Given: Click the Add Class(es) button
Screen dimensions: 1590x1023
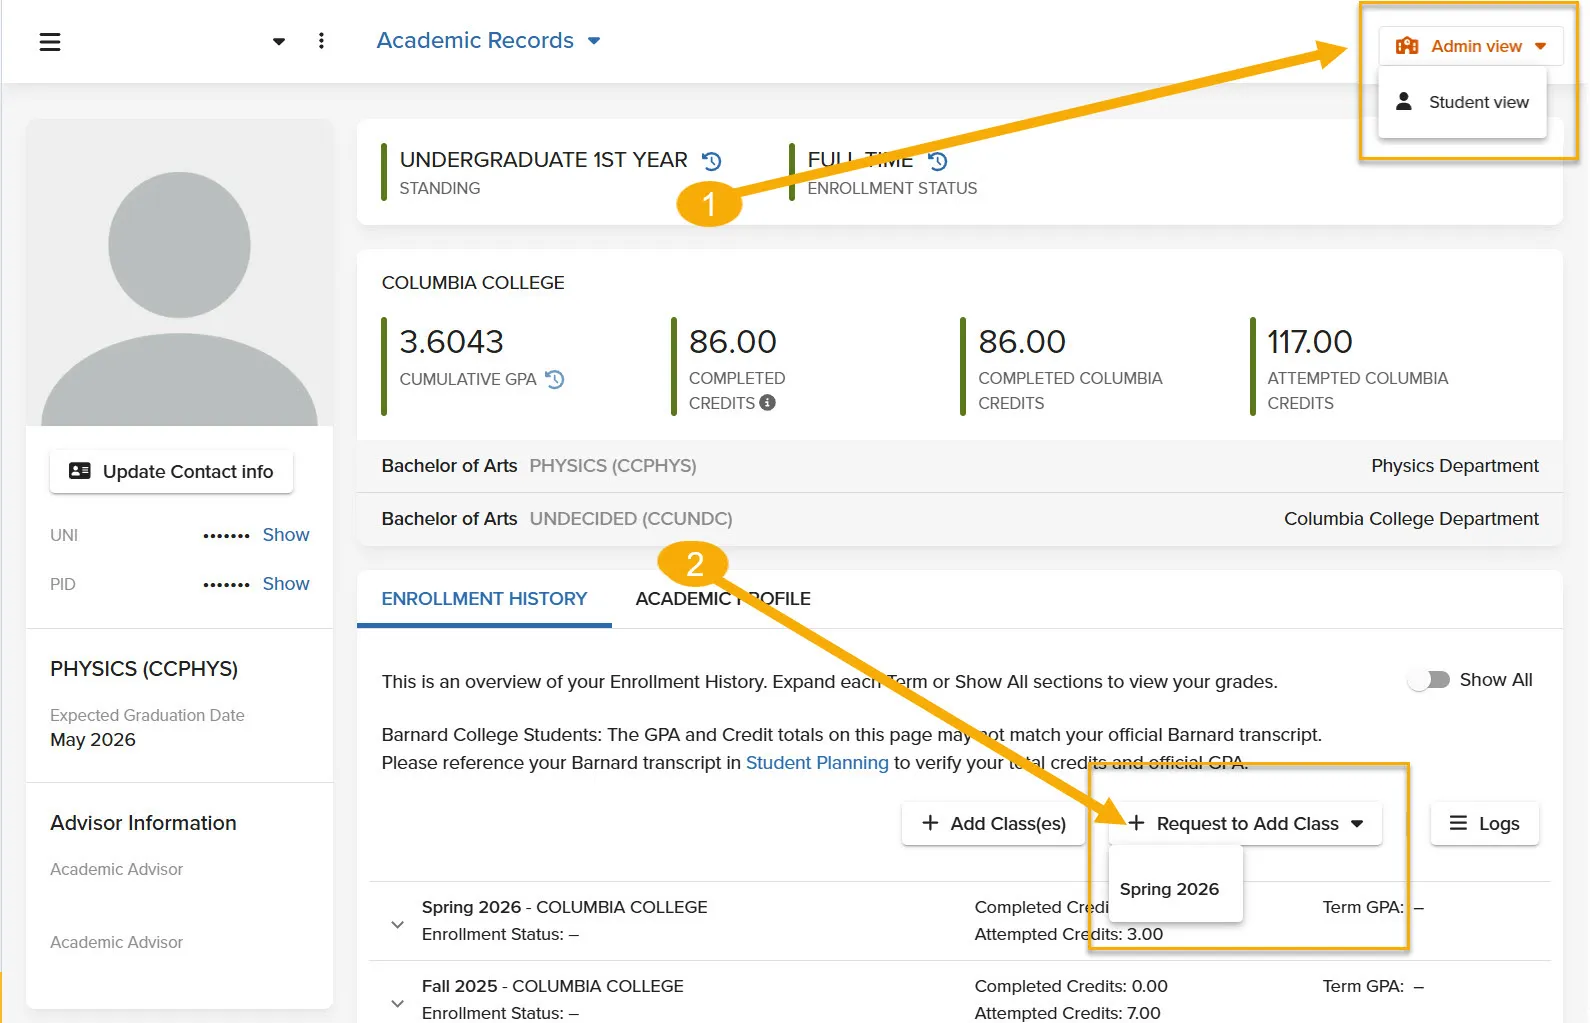Looking at the screenshot, I should pos(994,823).
